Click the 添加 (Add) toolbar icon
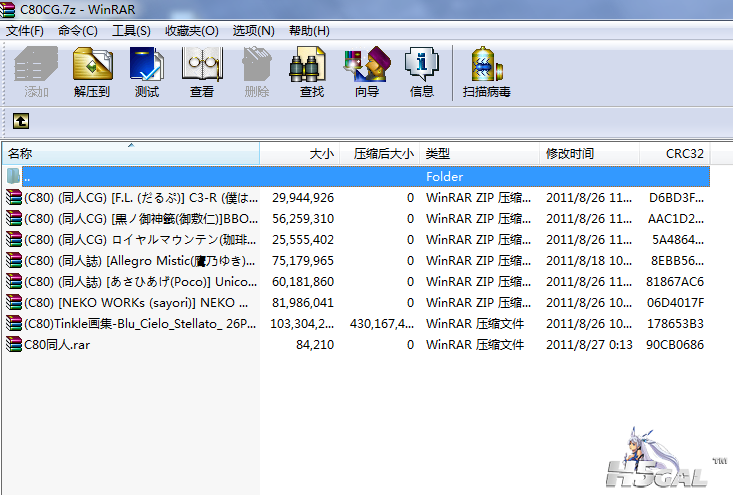This screenshot has width=733, height=495. click(36, 72)
